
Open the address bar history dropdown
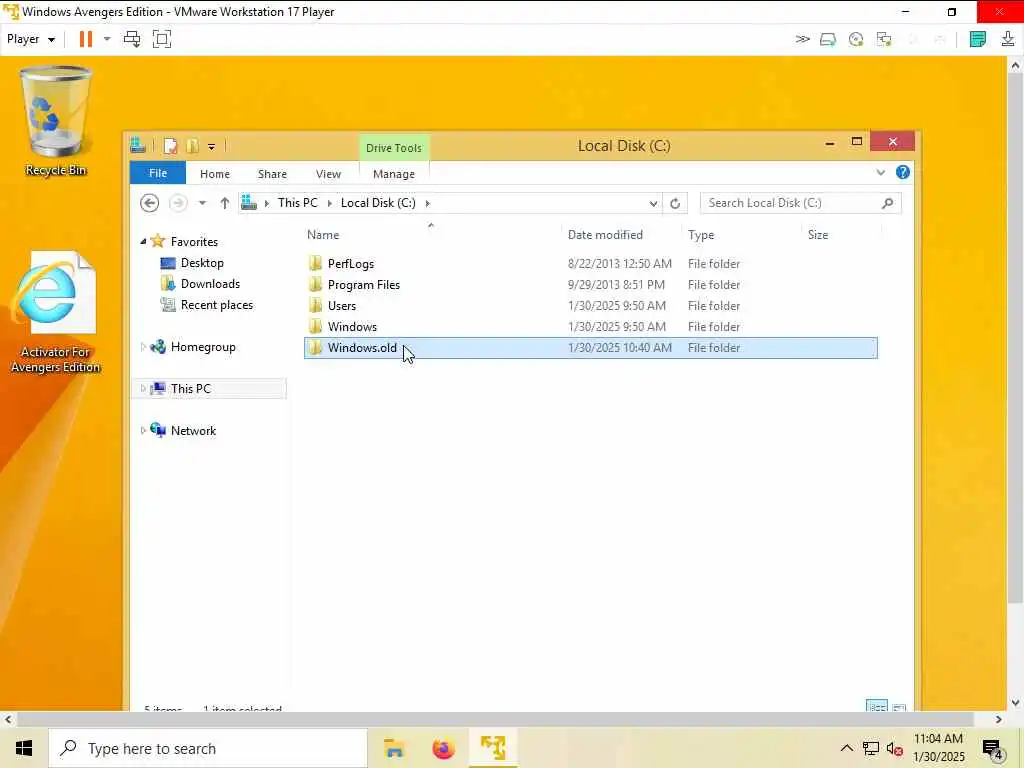653,204
